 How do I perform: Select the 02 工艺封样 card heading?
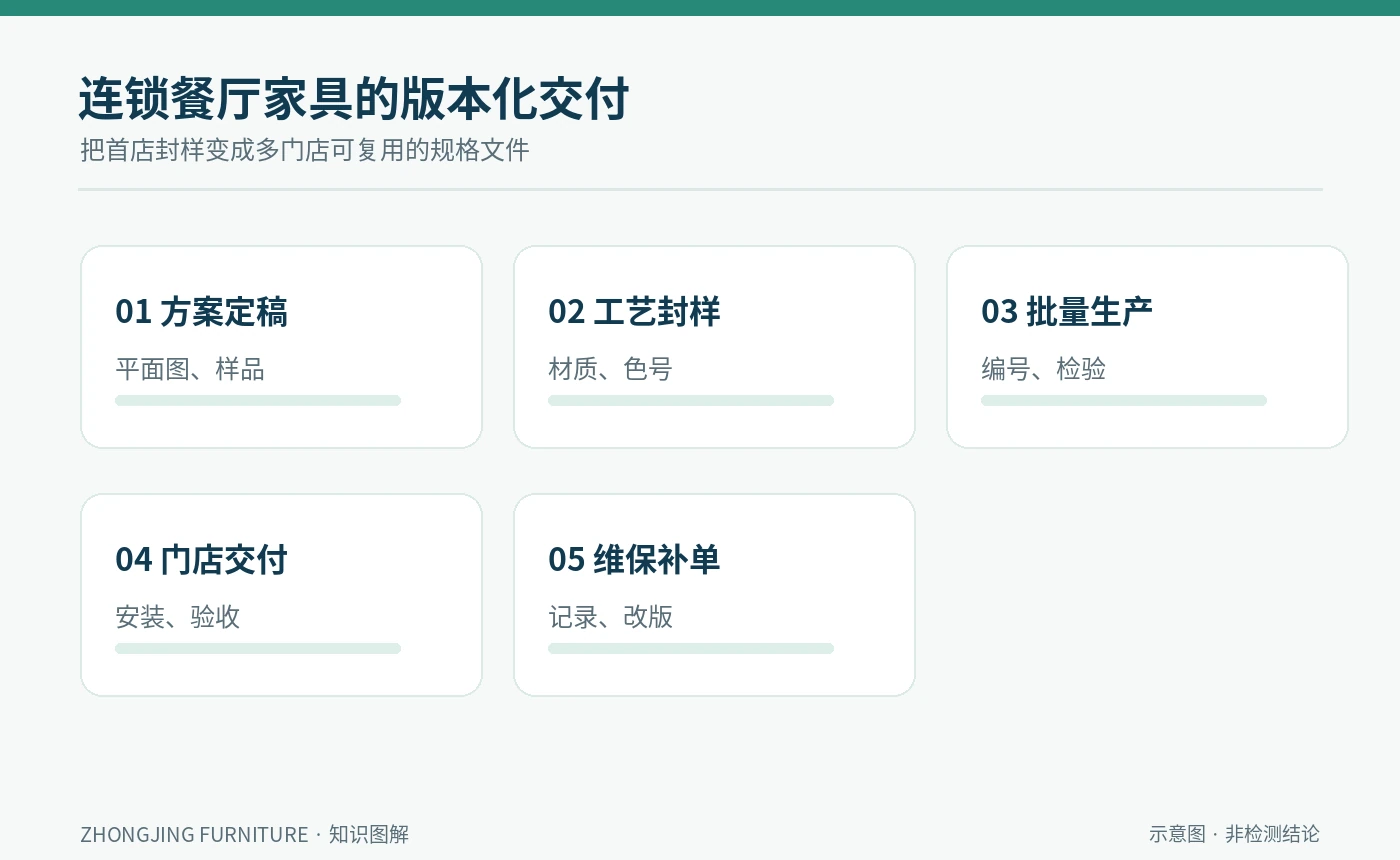[x=634, y=312]
